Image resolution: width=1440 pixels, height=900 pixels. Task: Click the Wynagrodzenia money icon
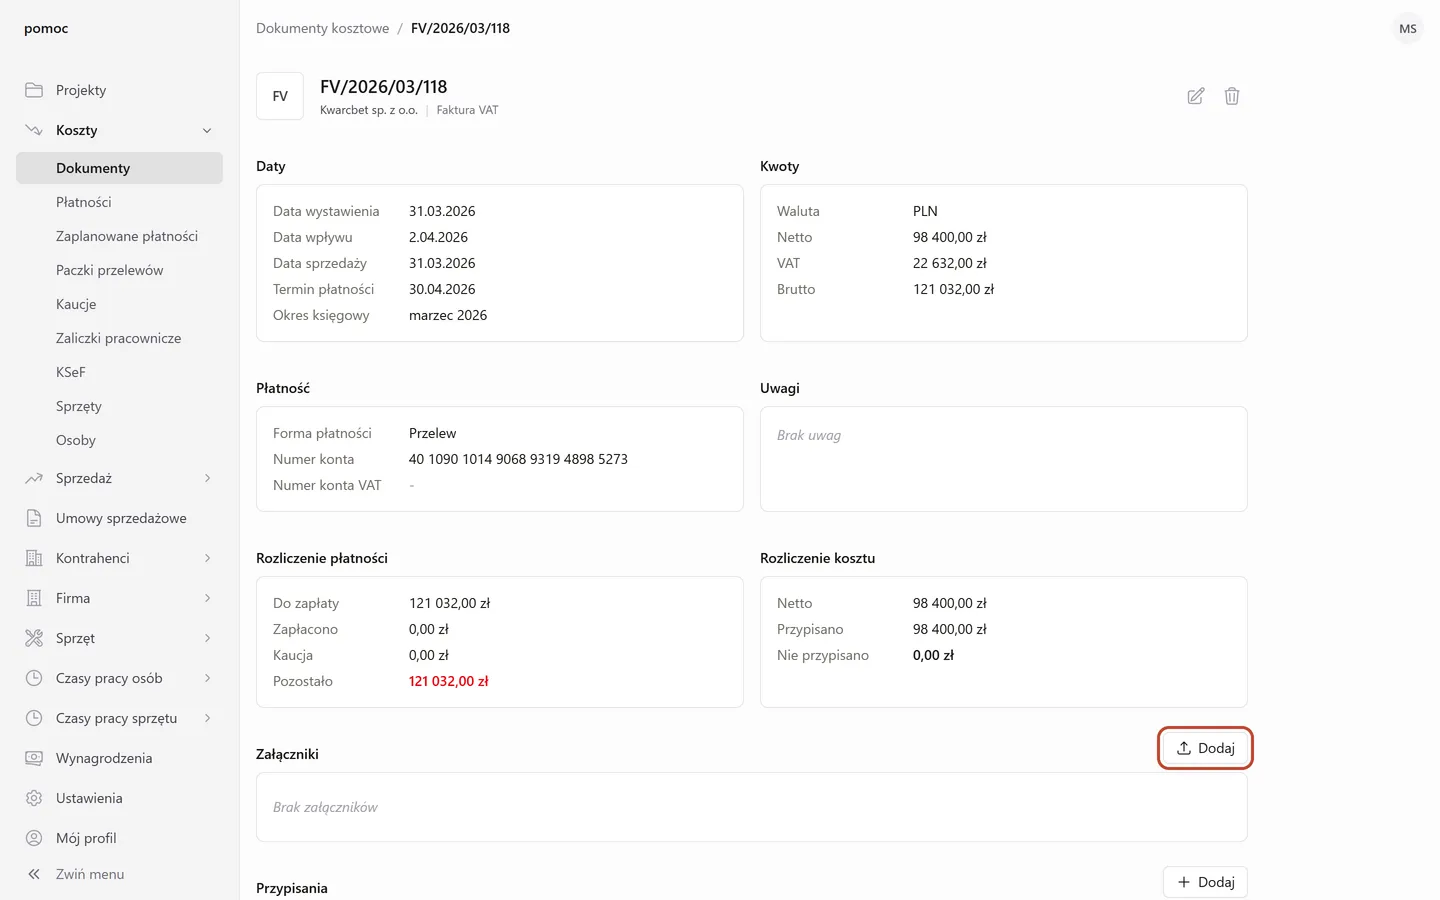pyautogui.click(x=34, y=758)
